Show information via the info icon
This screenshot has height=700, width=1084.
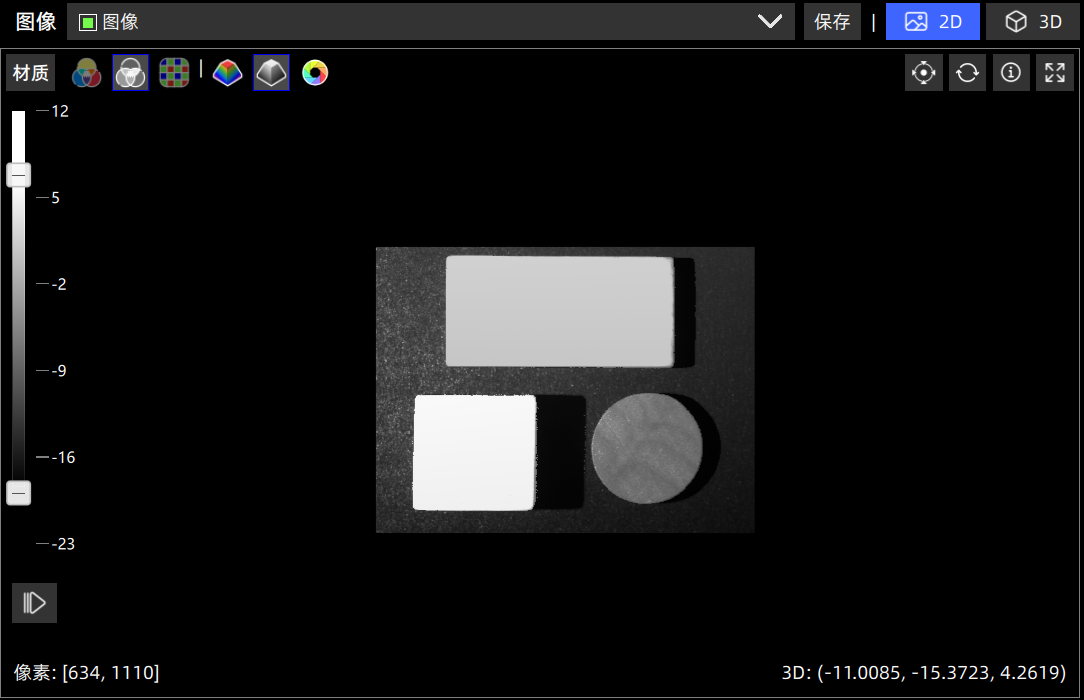1011,73
